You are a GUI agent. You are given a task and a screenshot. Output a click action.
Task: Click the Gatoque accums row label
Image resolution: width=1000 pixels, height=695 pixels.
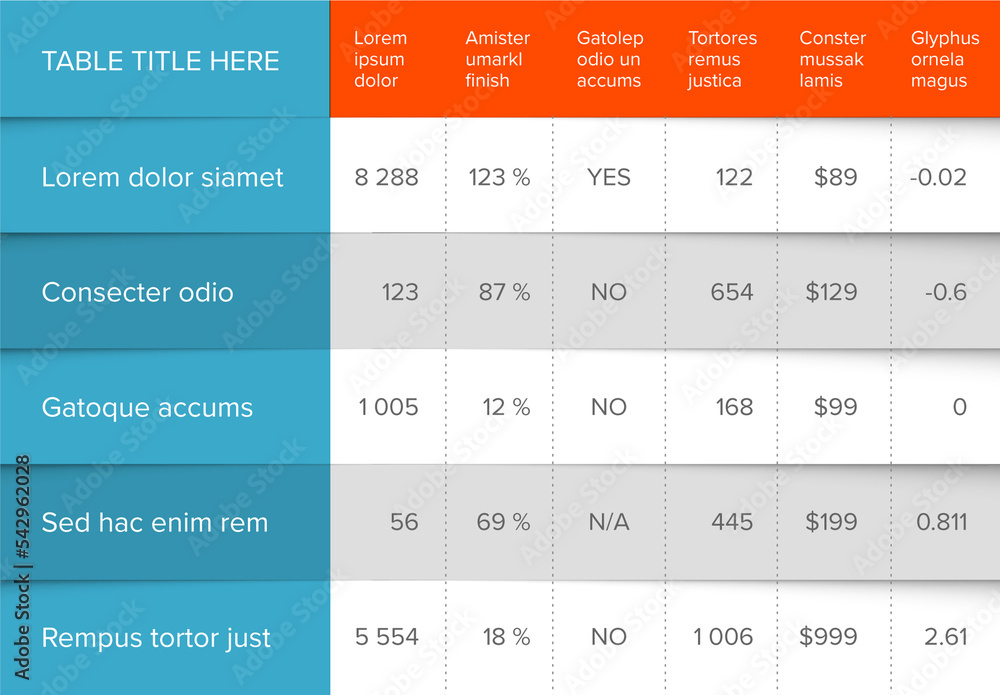click(x=147, y=407)
